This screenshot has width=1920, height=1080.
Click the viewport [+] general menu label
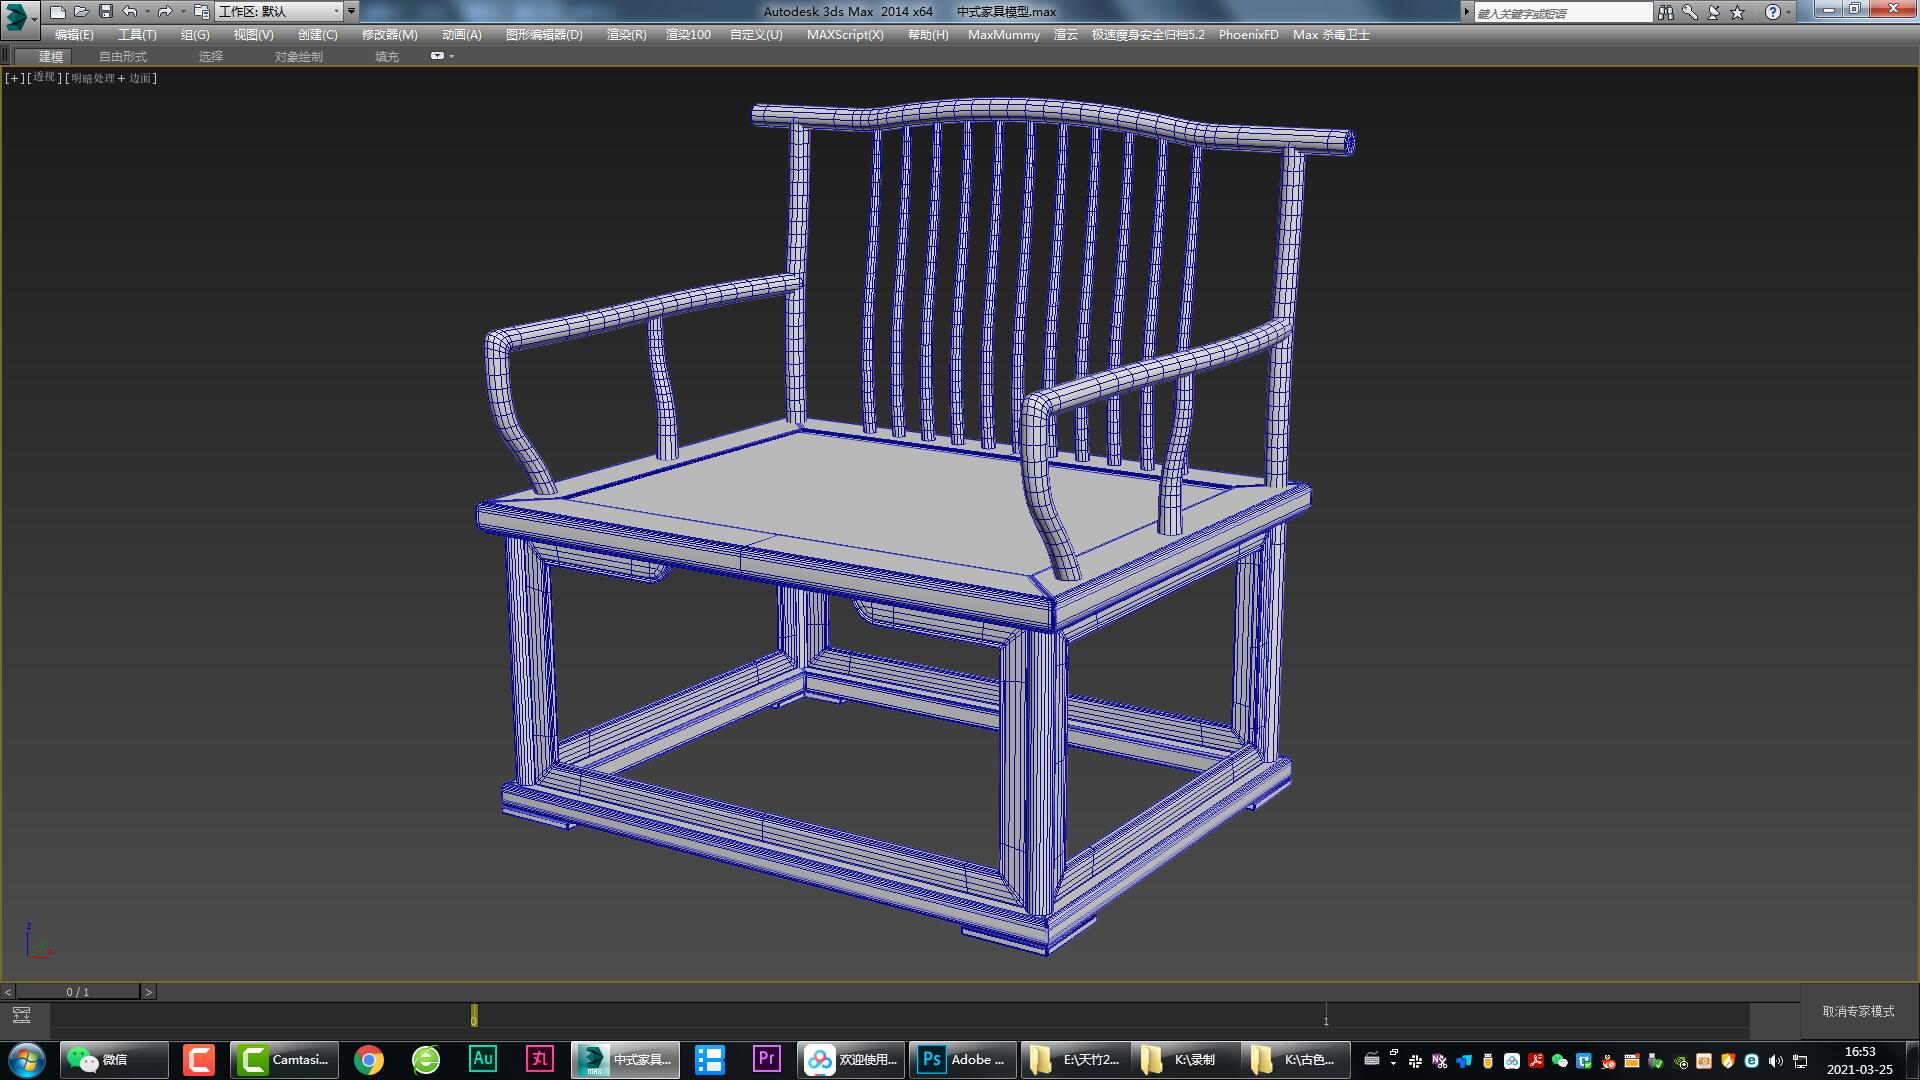click(x=14, y=78)
